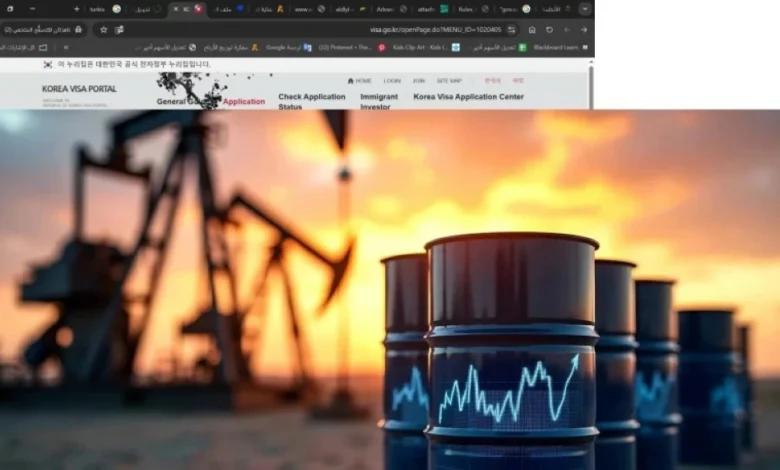This screenshot has height=470, width=780.
Task: Expand the tab search dropdown arrow
Action: click(585, 8)
